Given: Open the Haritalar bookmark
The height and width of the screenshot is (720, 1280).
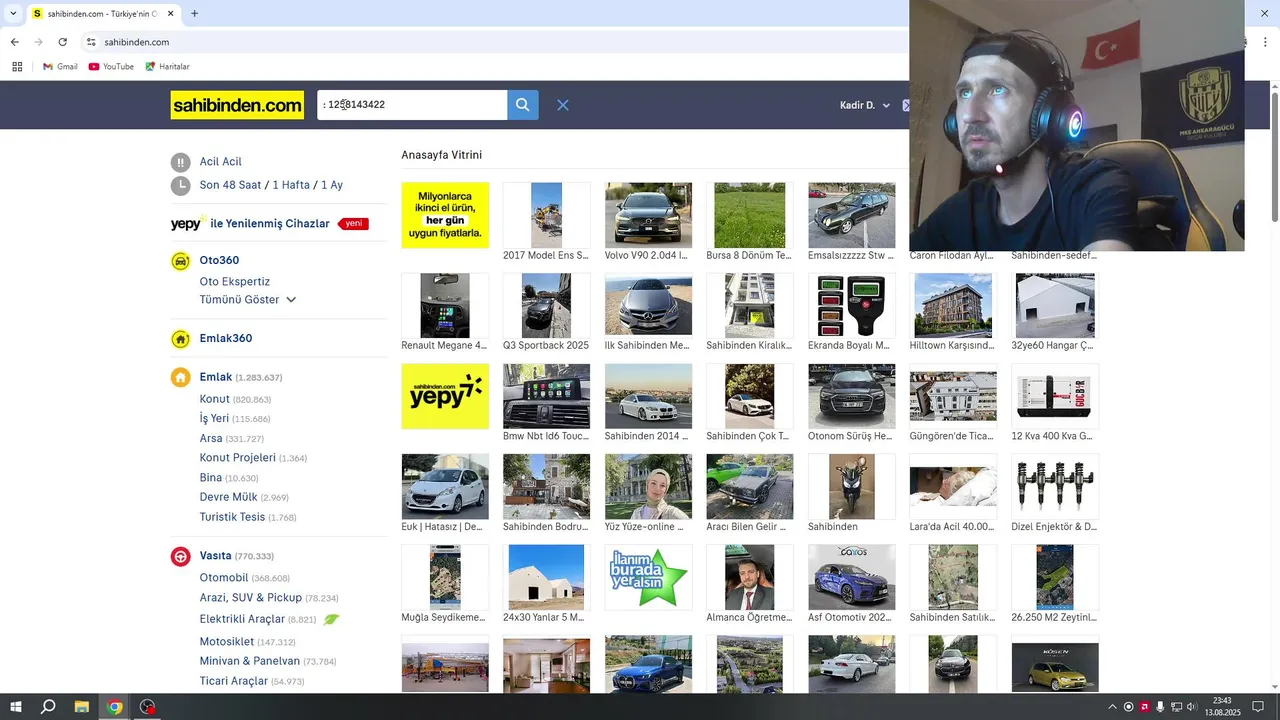Looking at the screenshot, I should [x=167, y=67].
